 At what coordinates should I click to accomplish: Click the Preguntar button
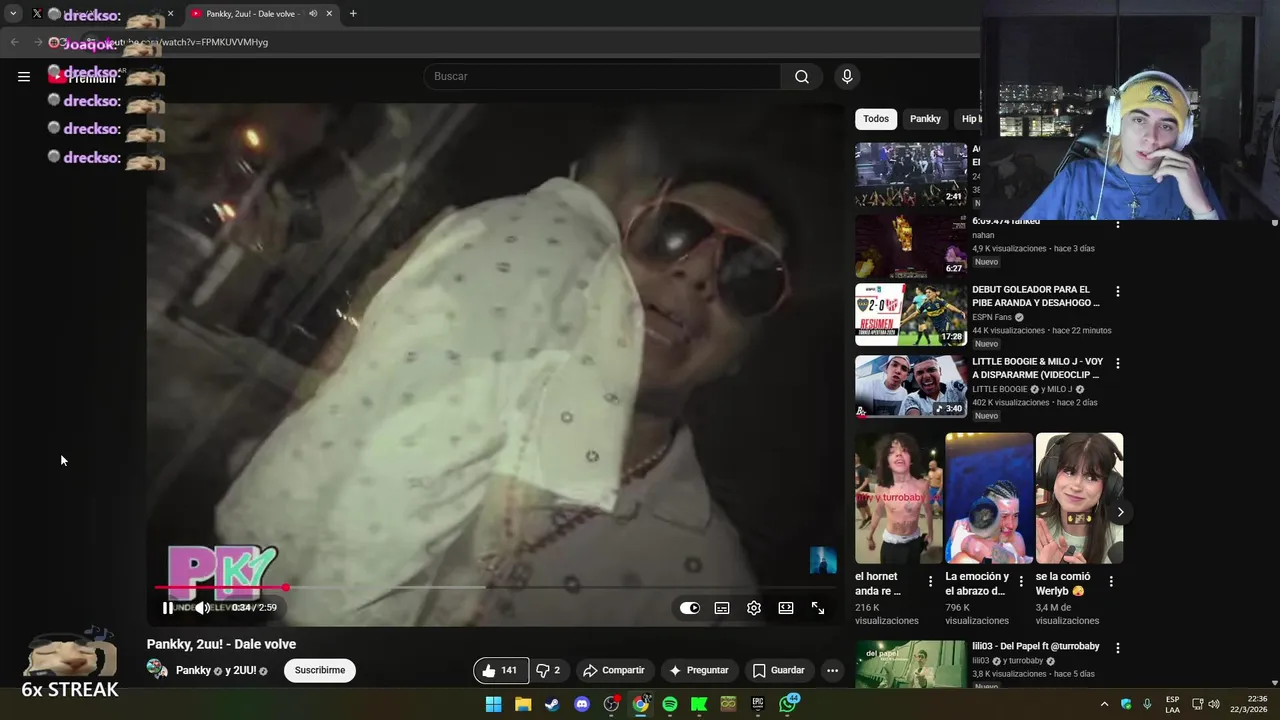pos(699,670)
